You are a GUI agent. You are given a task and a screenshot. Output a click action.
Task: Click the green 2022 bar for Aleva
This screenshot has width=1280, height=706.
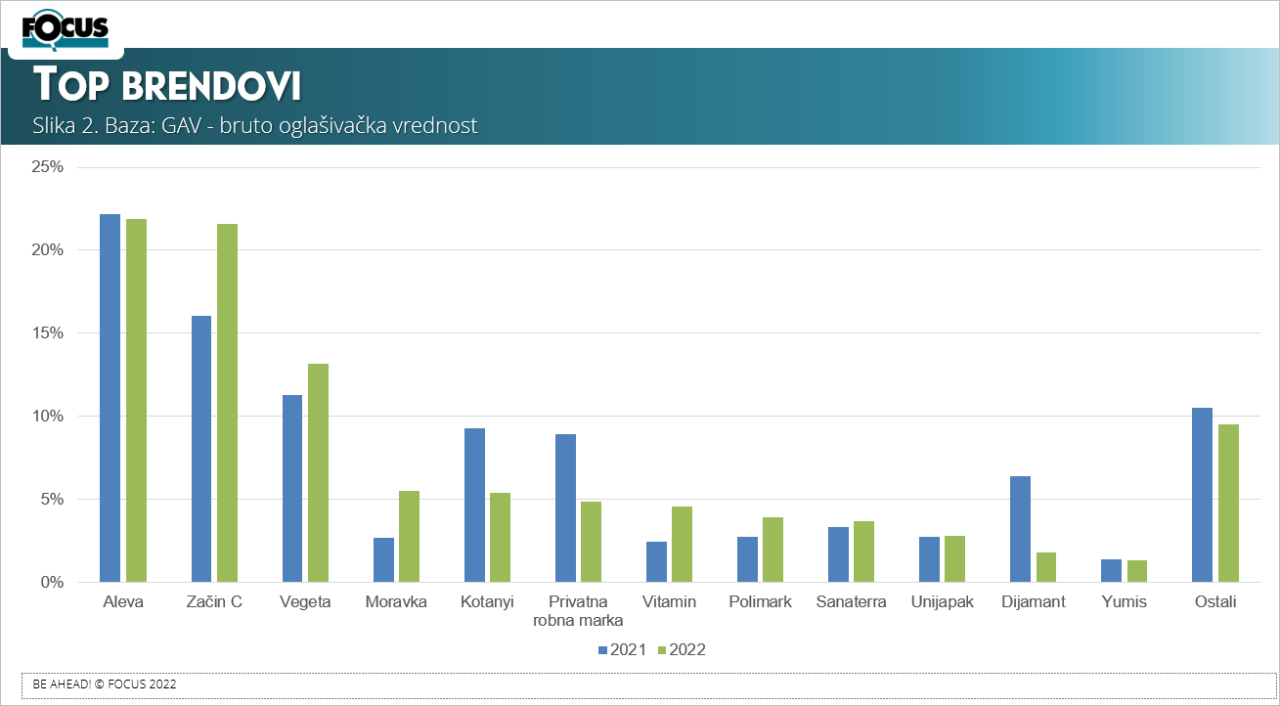136,400
